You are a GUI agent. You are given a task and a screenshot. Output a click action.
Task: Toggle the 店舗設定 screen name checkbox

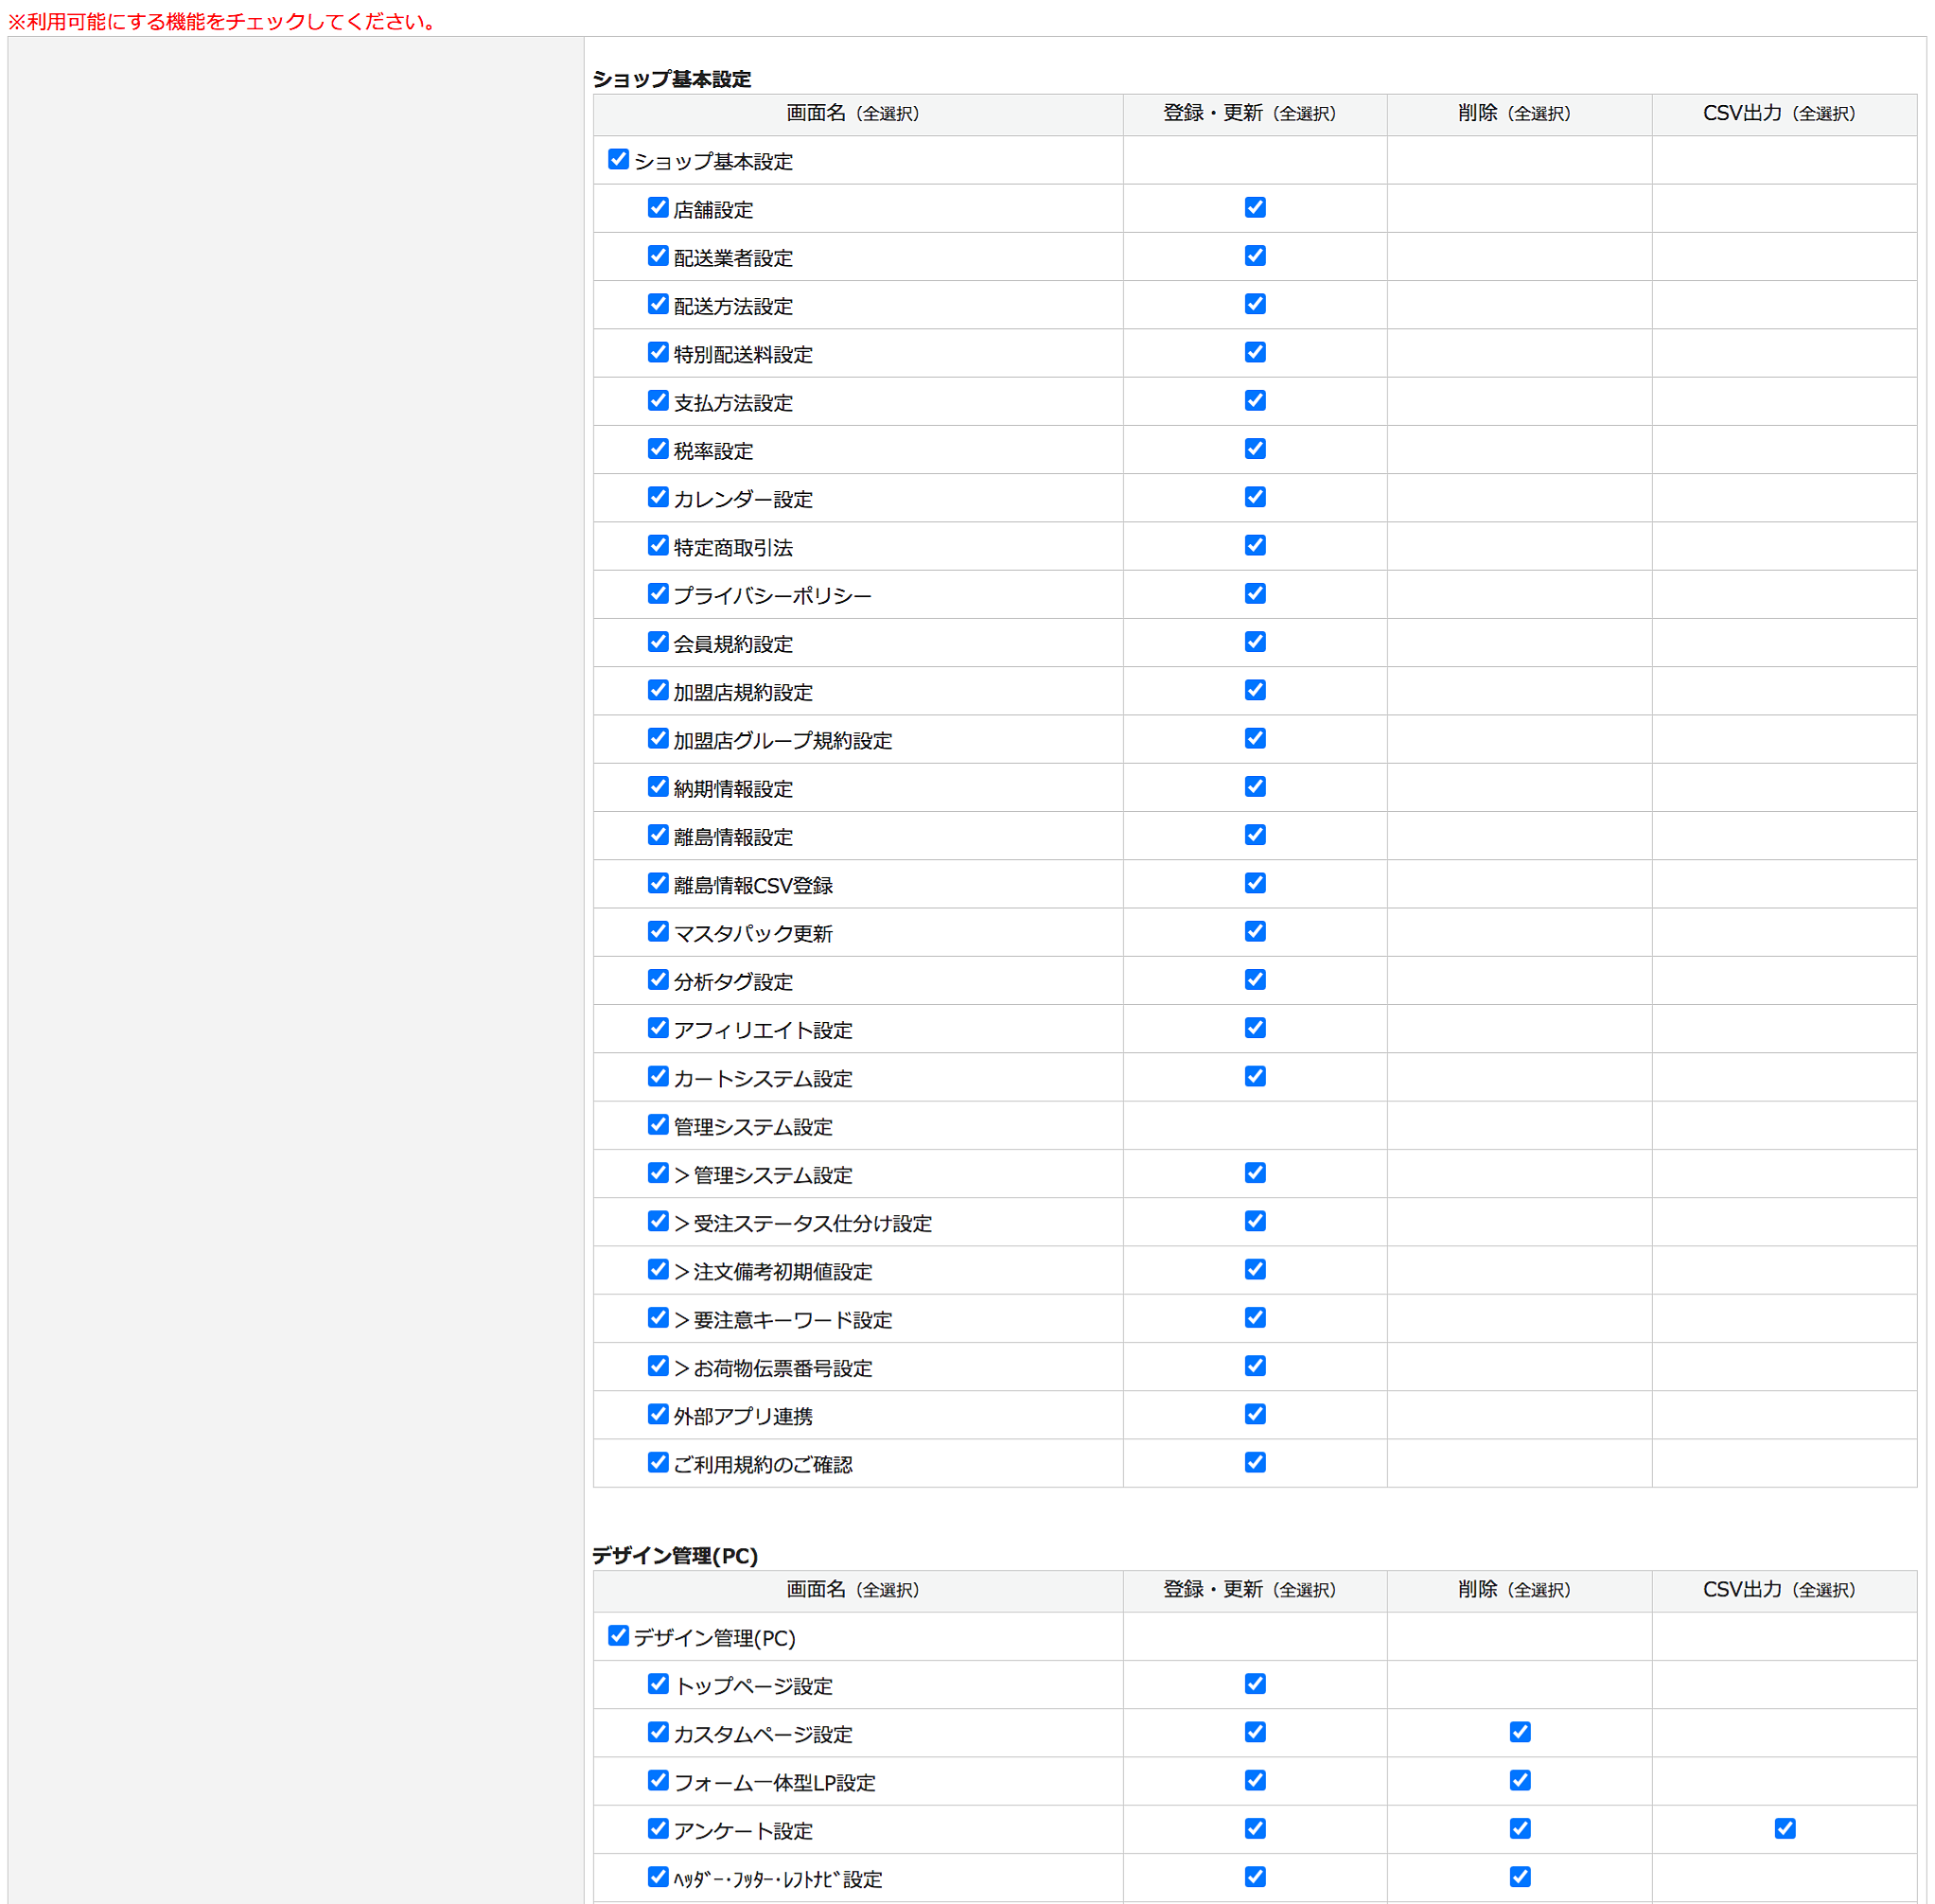[657, 207]
